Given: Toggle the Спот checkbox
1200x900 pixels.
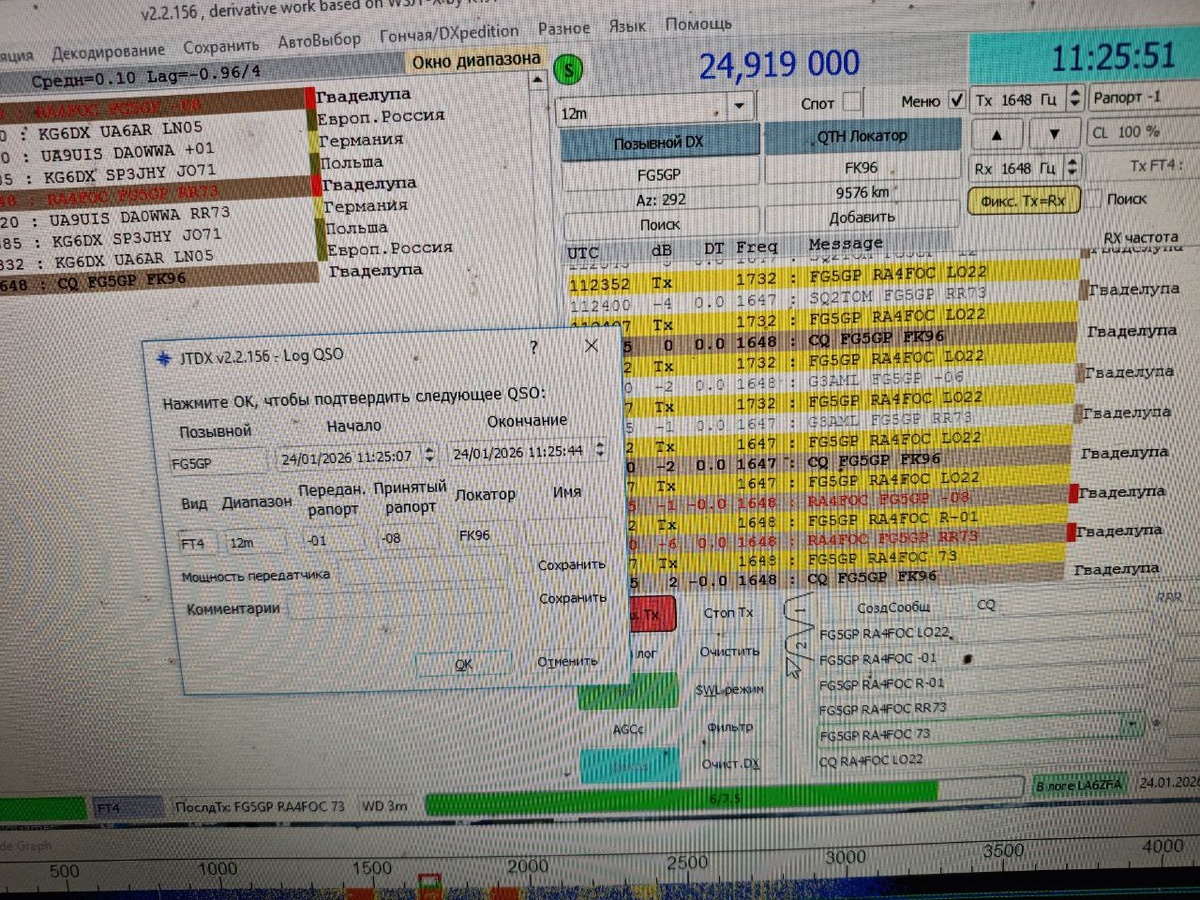Looking at the screenshot, I should [851, 102].
